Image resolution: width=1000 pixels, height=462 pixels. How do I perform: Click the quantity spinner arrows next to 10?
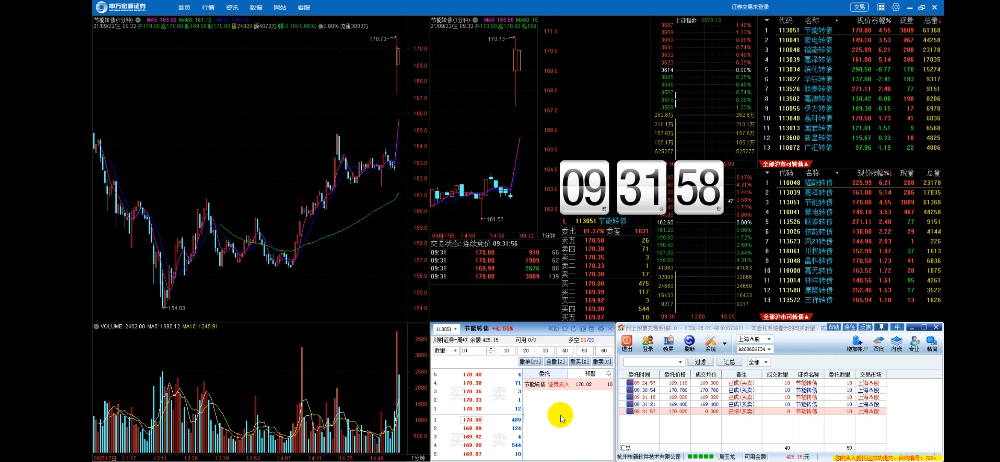pyautogui.click(x=490, y=351)
